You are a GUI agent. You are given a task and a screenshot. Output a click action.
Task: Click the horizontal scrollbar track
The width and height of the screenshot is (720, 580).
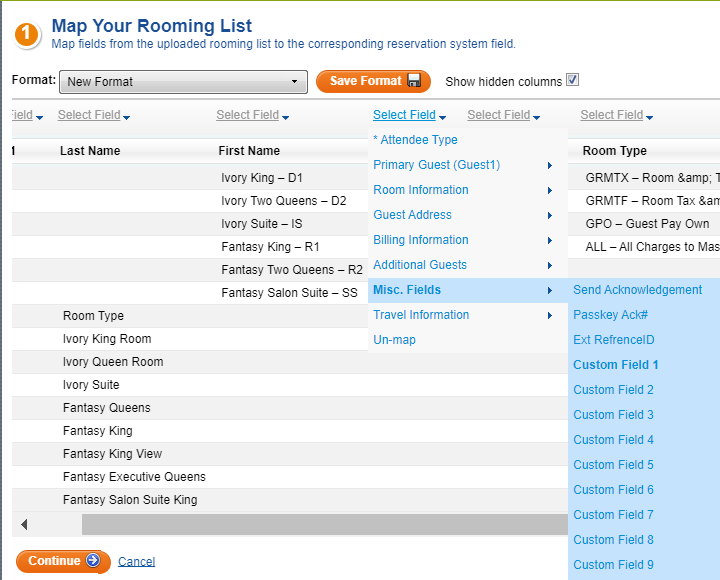click(320, 525)
